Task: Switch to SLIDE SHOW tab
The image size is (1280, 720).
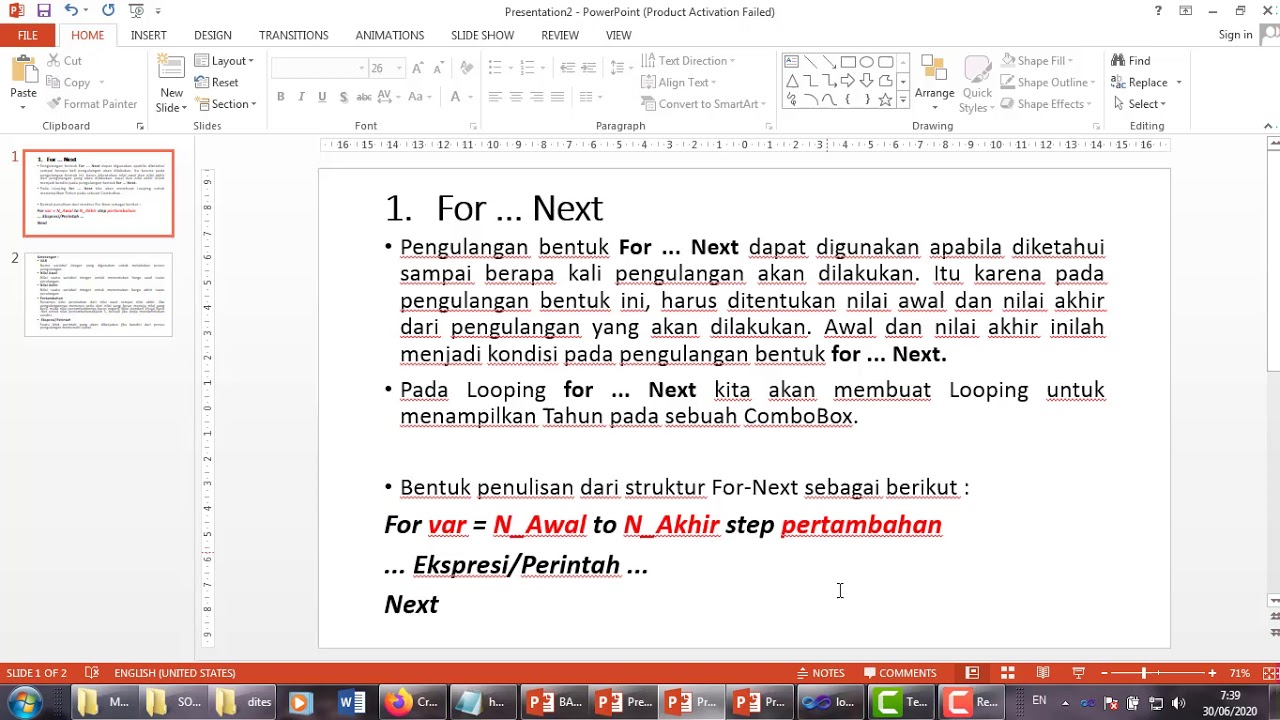Action: tap(482, 35)
